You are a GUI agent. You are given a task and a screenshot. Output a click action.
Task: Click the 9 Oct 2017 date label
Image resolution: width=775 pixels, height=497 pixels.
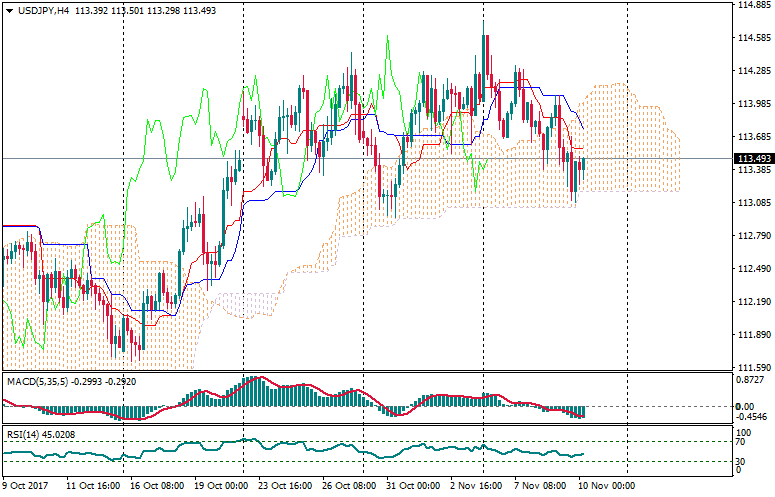[26, 485]
